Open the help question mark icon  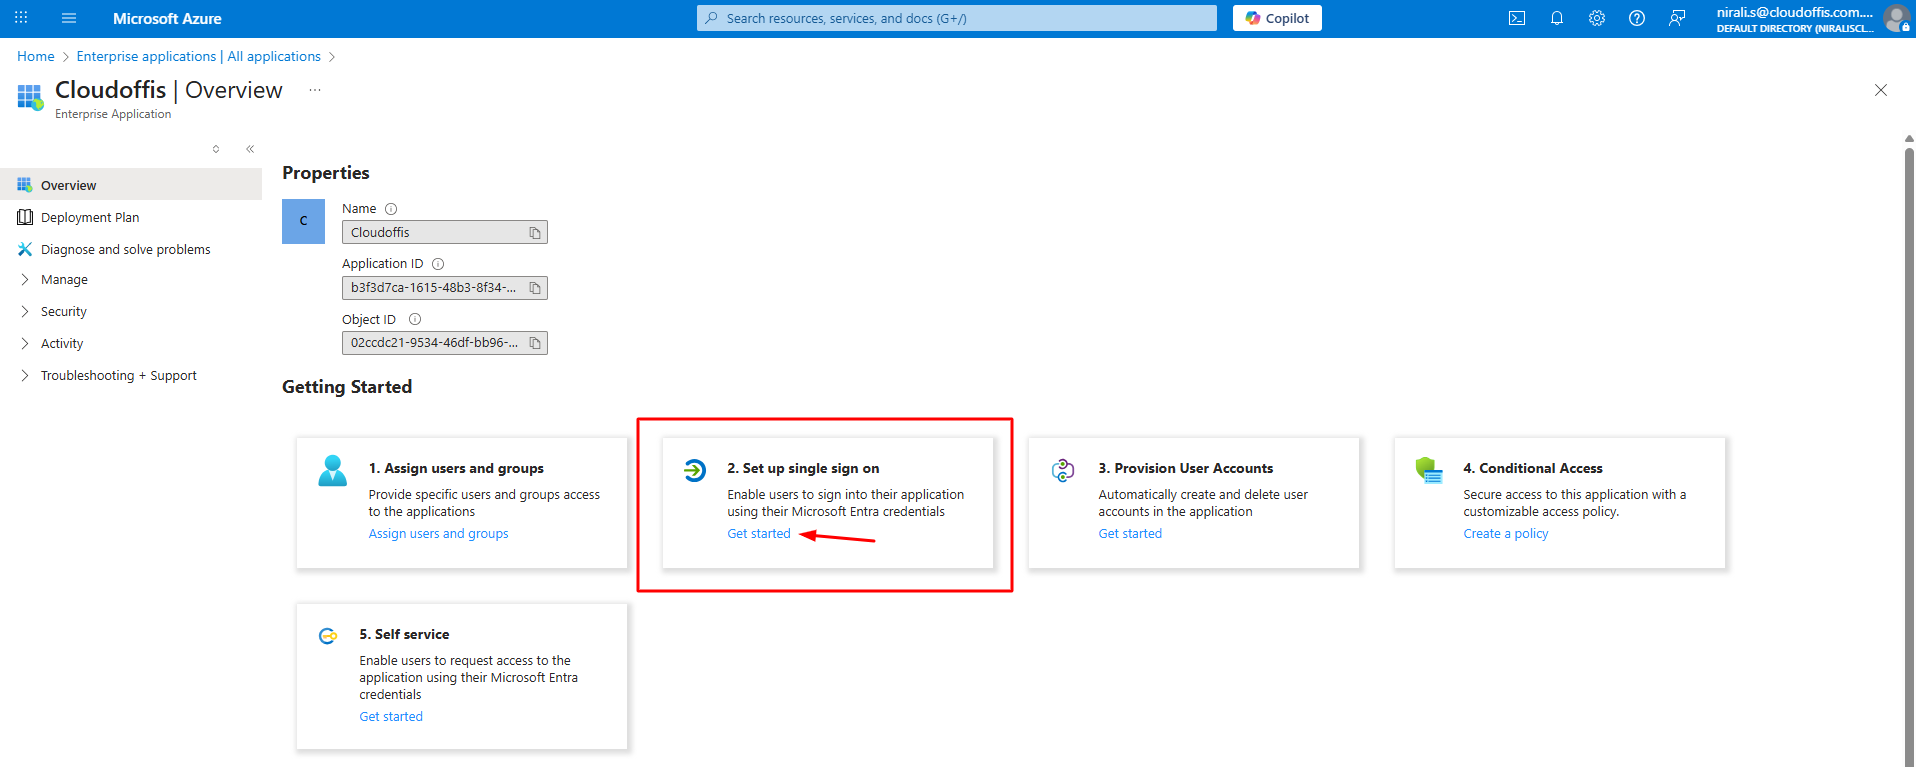[1637, 18]
